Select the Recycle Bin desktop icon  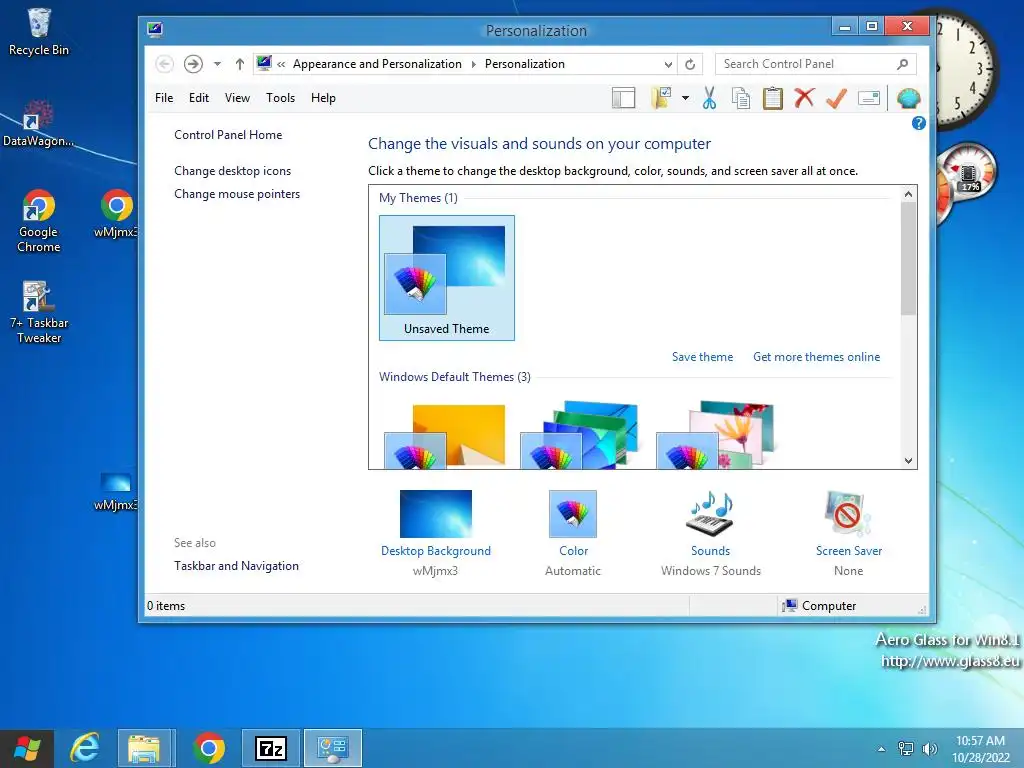point(39,32)
